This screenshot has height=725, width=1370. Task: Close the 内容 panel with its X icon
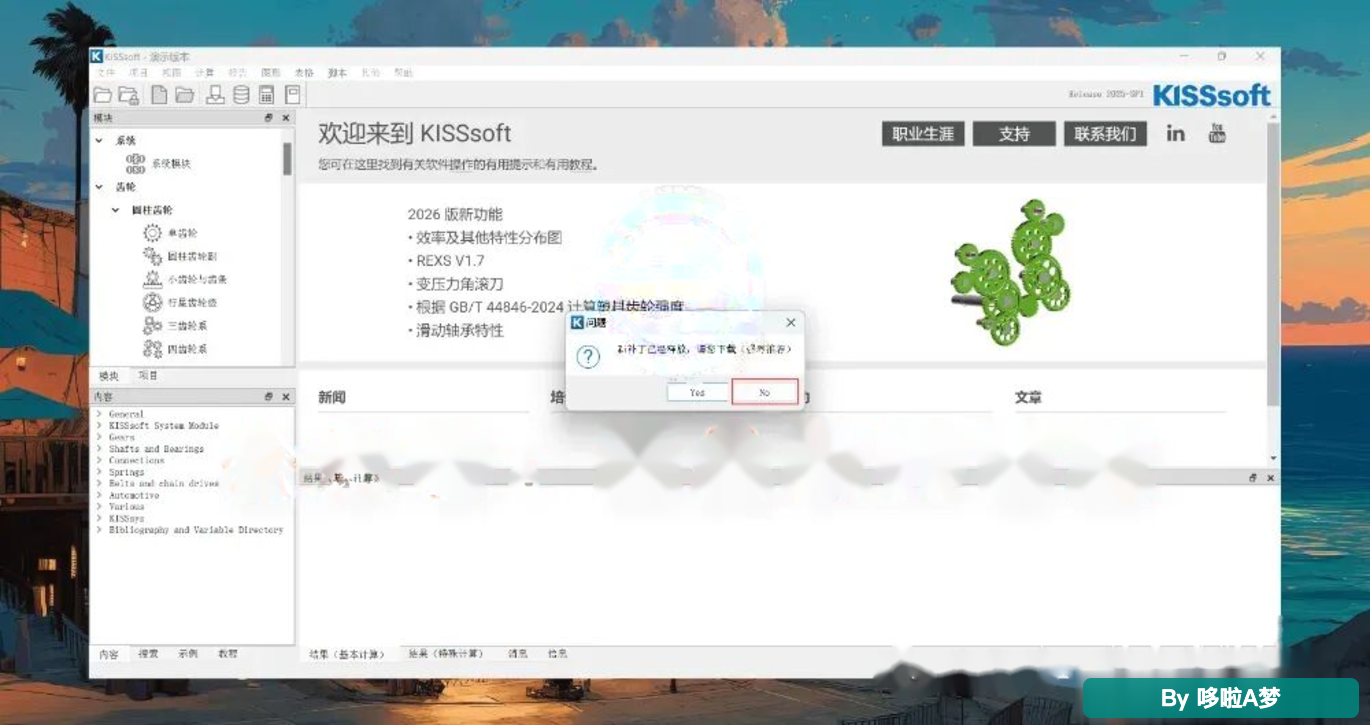(285, 397)
